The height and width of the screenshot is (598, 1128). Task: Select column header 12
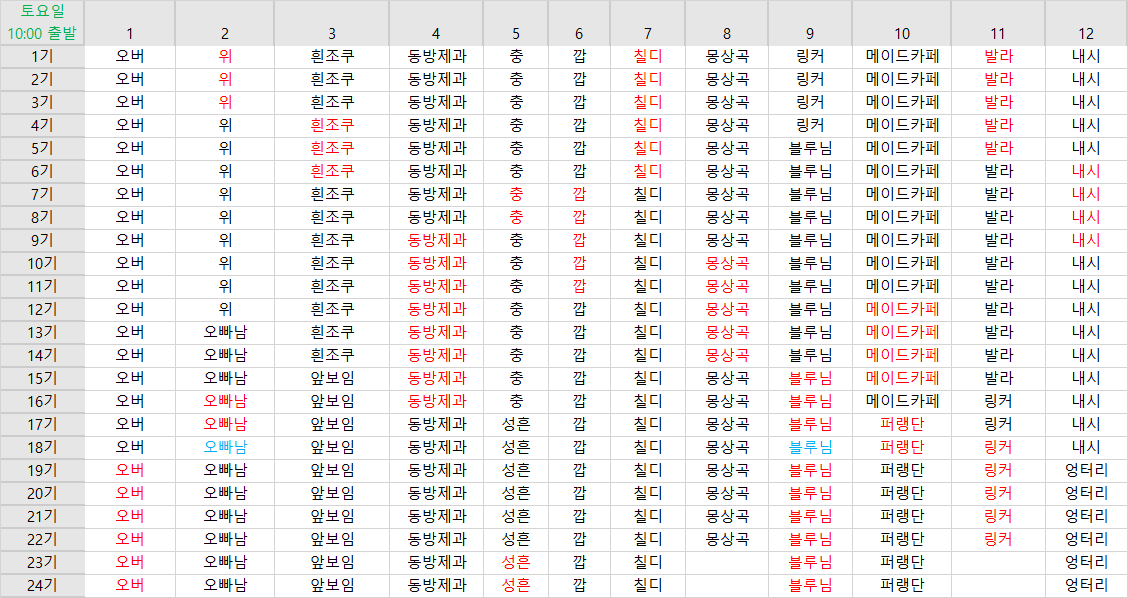click(x=1086, y=33)
